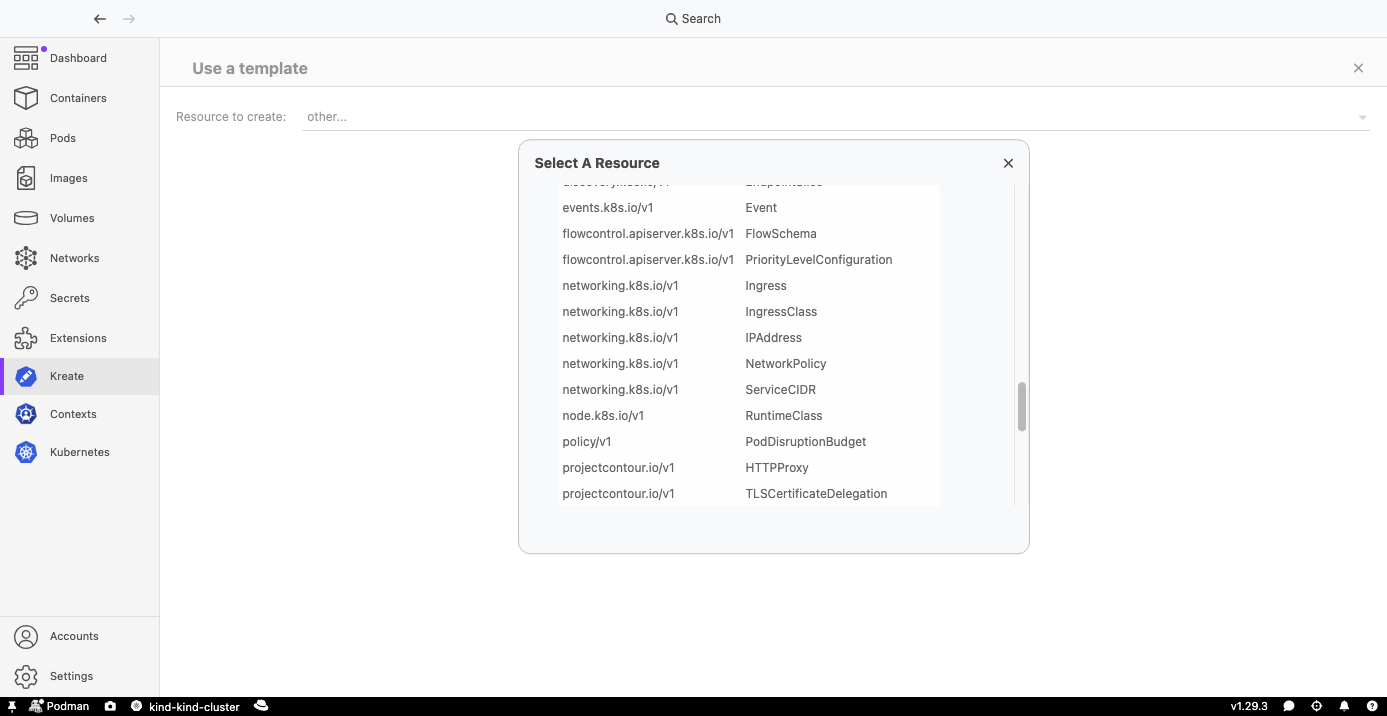The image size is (1387, 716).
Task: Open the Images menu label
Action: 69,178
